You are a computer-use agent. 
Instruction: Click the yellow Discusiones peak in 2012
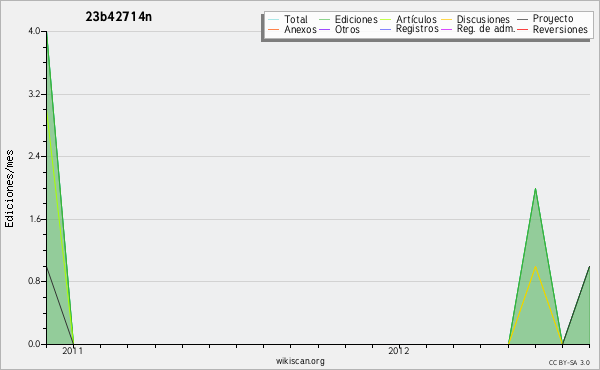tap(535, 266)
